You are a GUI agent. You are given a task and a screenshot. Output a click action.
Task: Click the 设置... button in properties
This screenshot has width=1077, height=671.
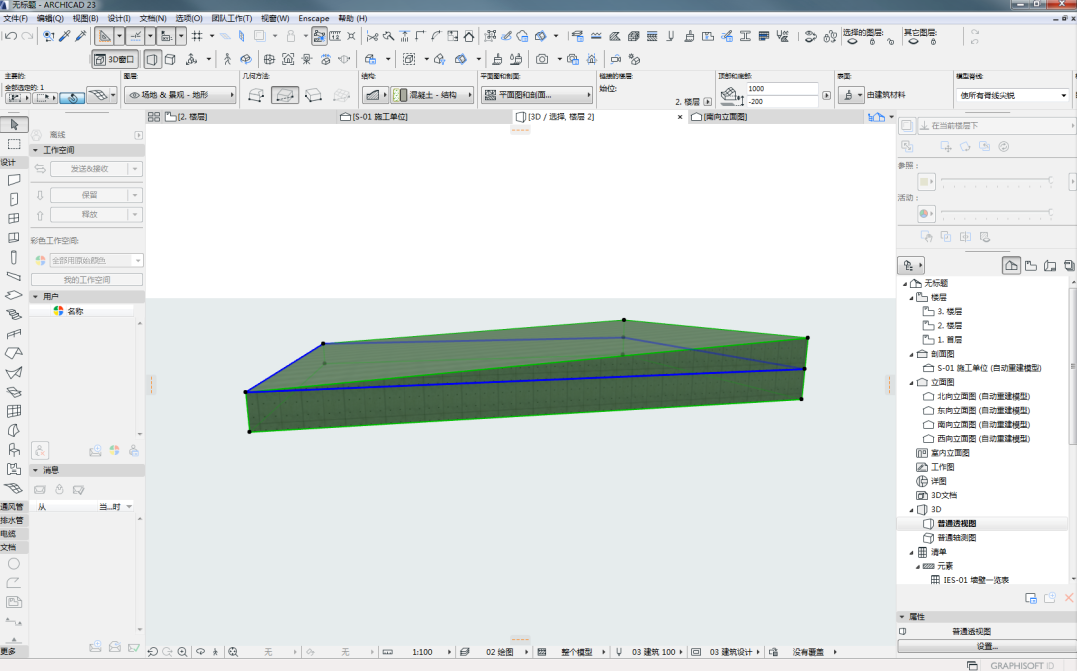click(x=987, y=646)
